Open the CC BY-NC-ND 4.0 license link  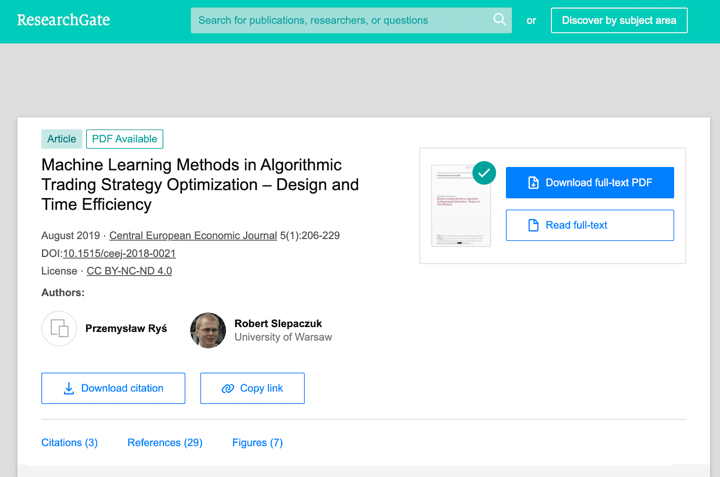pos(129,271)
